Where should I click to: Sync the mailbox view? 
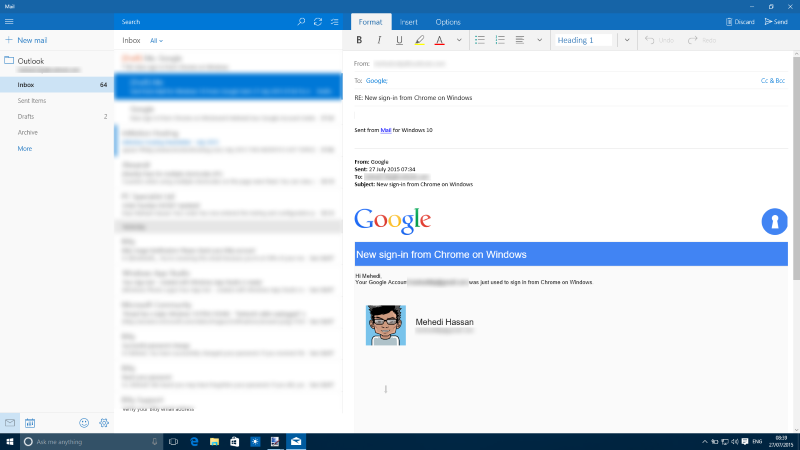tap(318, 22)
